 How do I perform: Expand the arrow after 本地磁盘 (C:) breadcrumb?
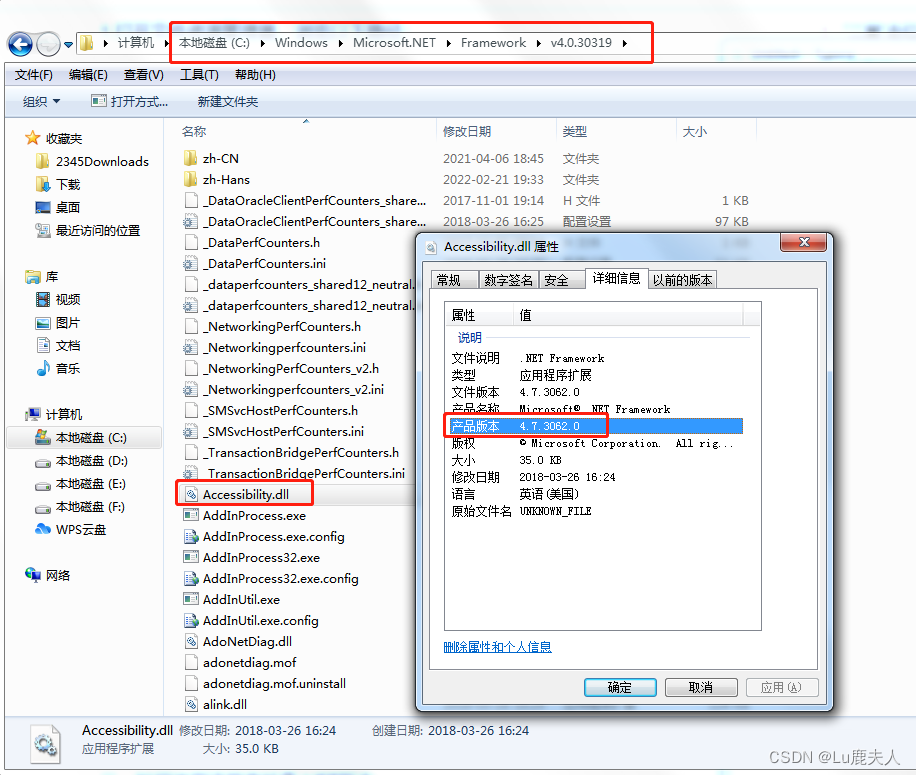[263, 43]
